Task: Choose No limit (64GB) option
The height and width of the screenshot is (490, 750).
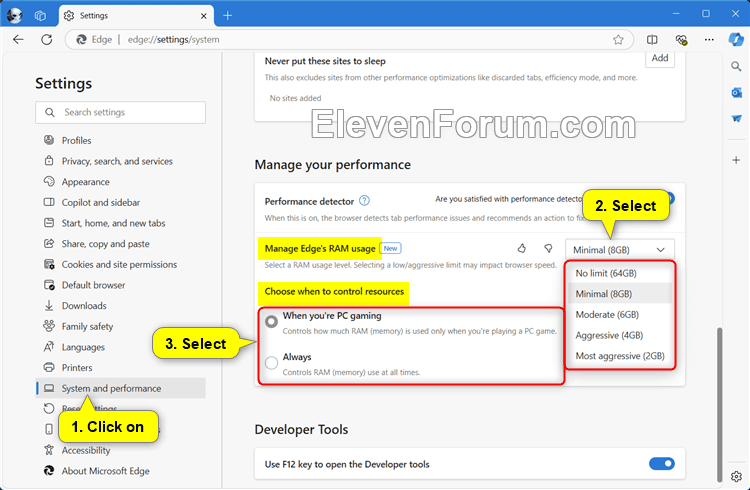Action: 620,273
